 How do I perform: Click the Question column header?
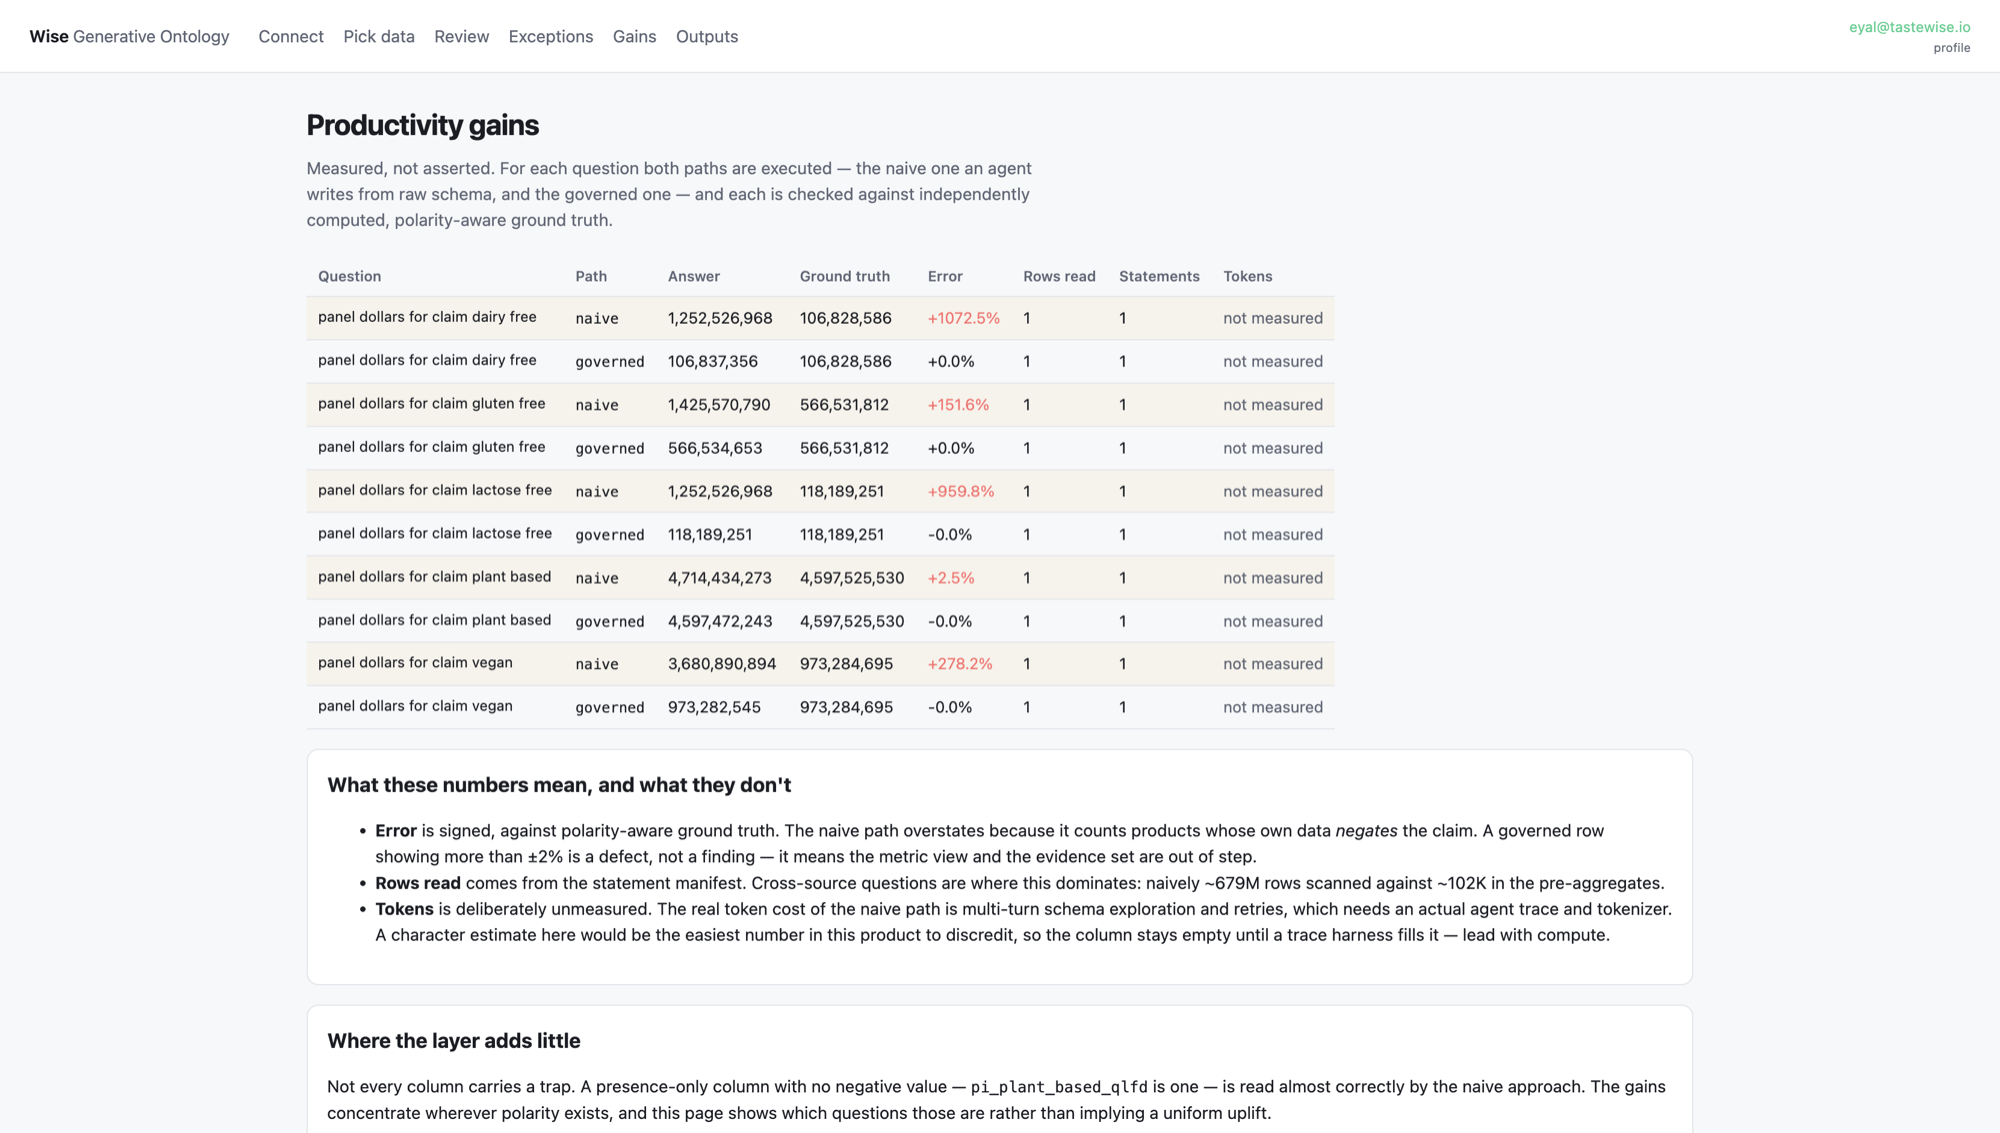[349, 276]
